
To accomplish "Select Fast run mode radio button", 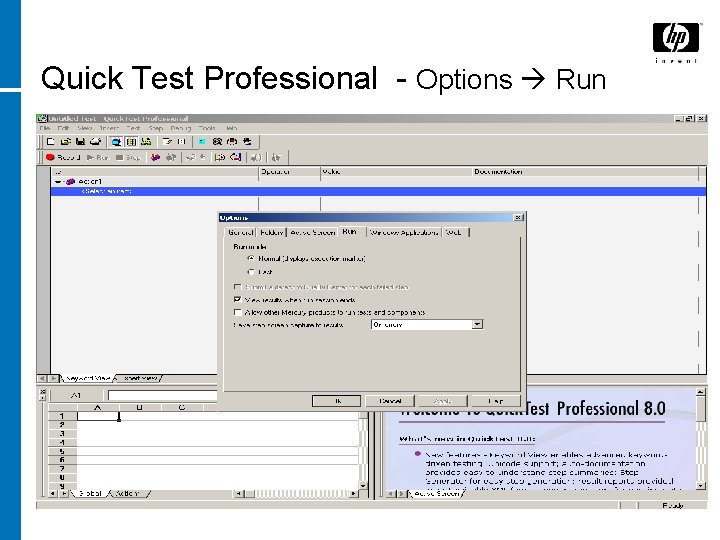I will (x=251, y=272).
